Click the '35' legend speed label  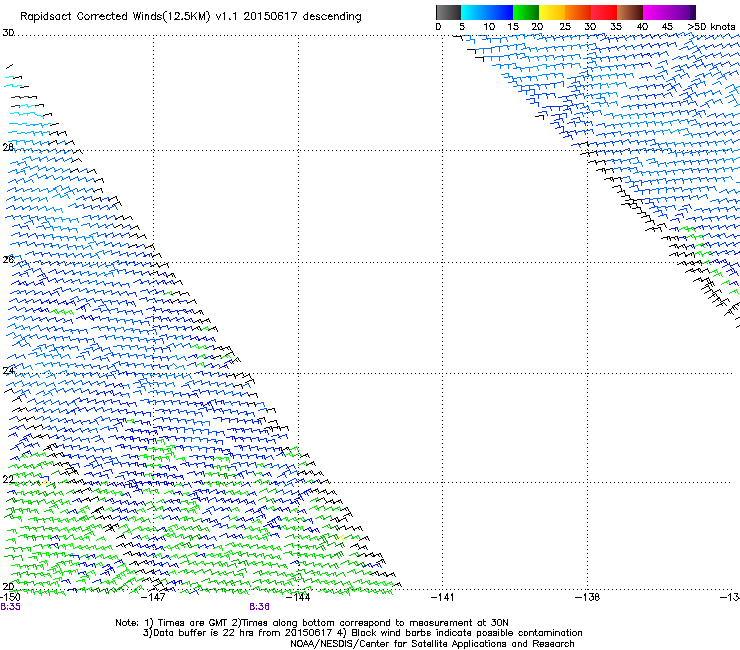(x=616, y=26)
